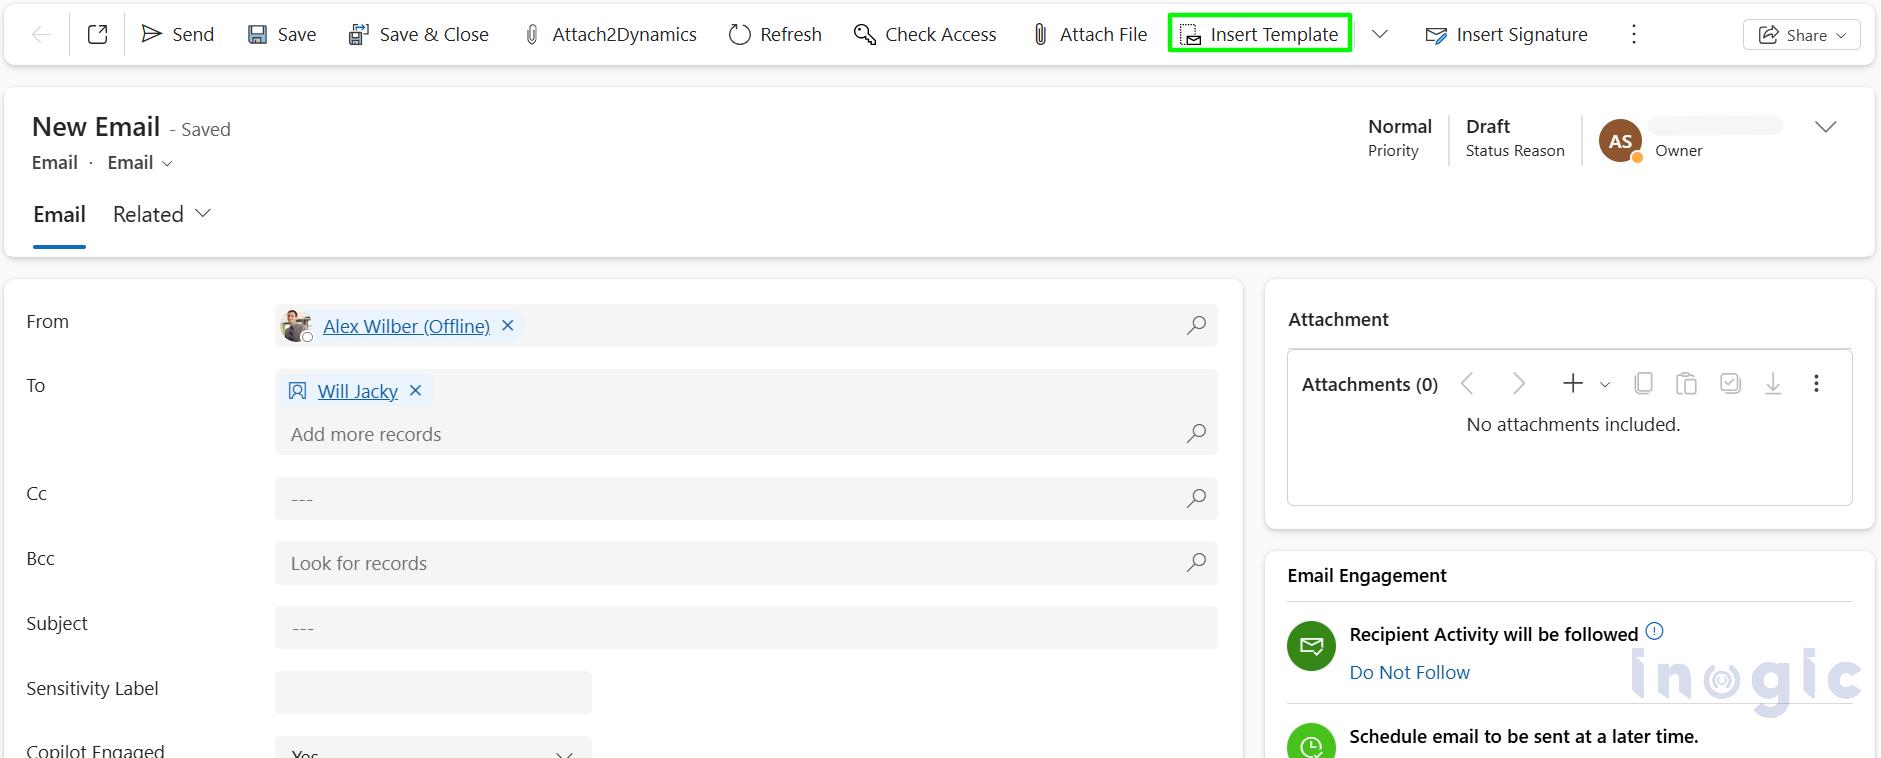1881x758 pixels.
Task: Remove Alex Wilber from the From field
Action: [x=508, y=326]
